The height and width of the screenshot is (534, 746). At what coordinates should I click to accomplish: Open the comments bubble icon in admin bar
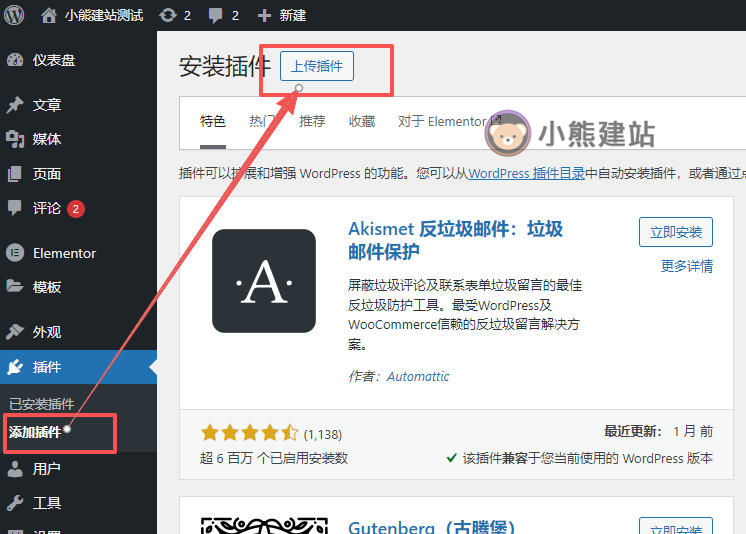pos(216,15)
